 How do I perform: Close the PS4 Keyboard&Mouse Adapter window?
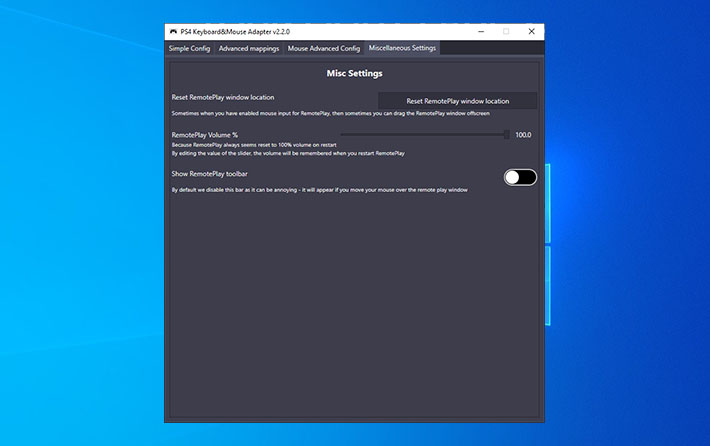[532, 32]
